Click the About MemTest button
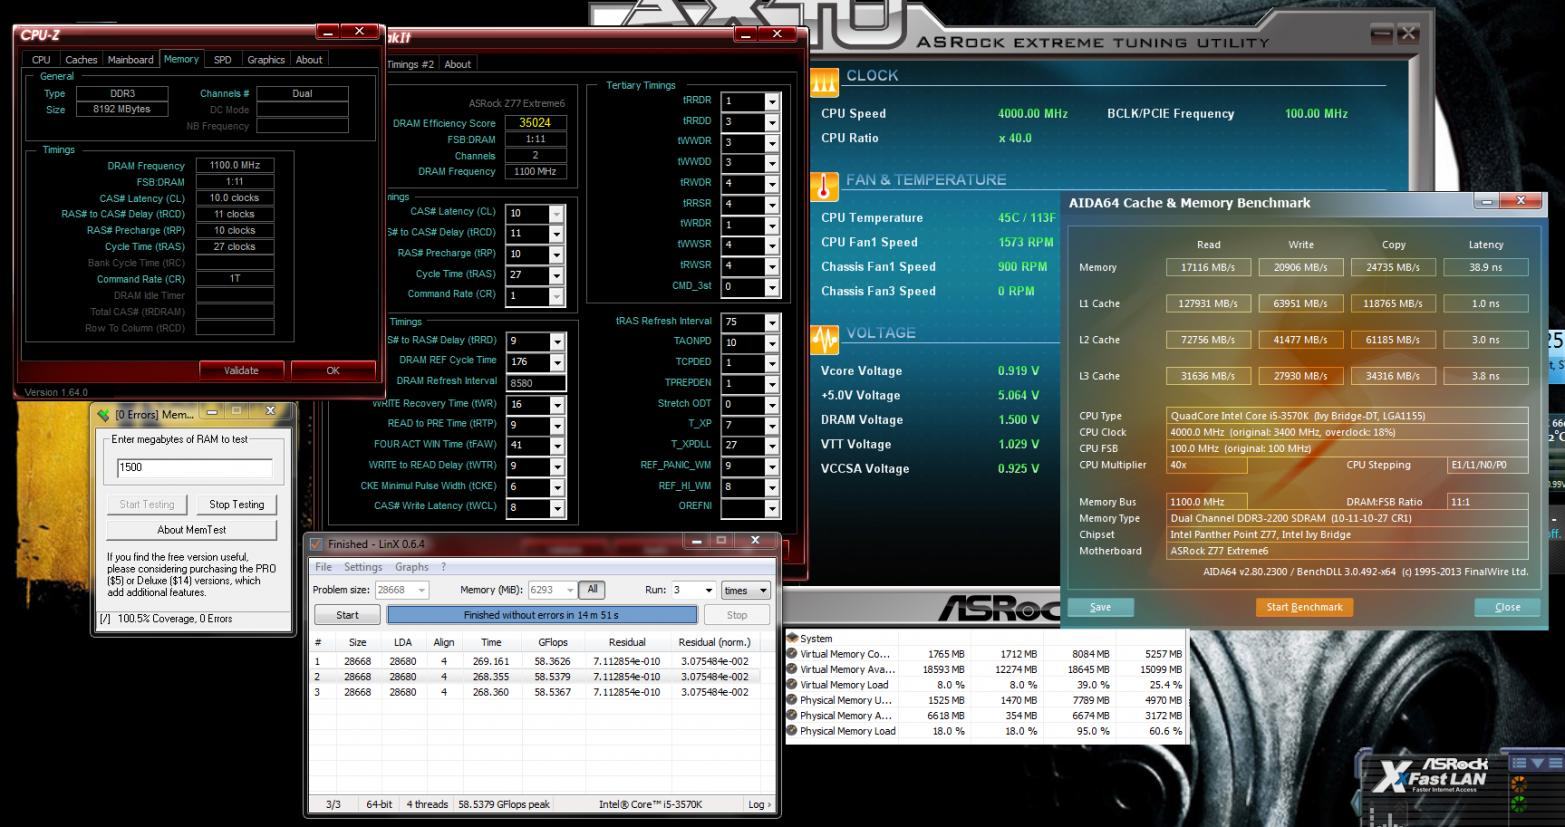This screenshot has width=1565, height=827. pyautogui.click(x=191, y=530)
